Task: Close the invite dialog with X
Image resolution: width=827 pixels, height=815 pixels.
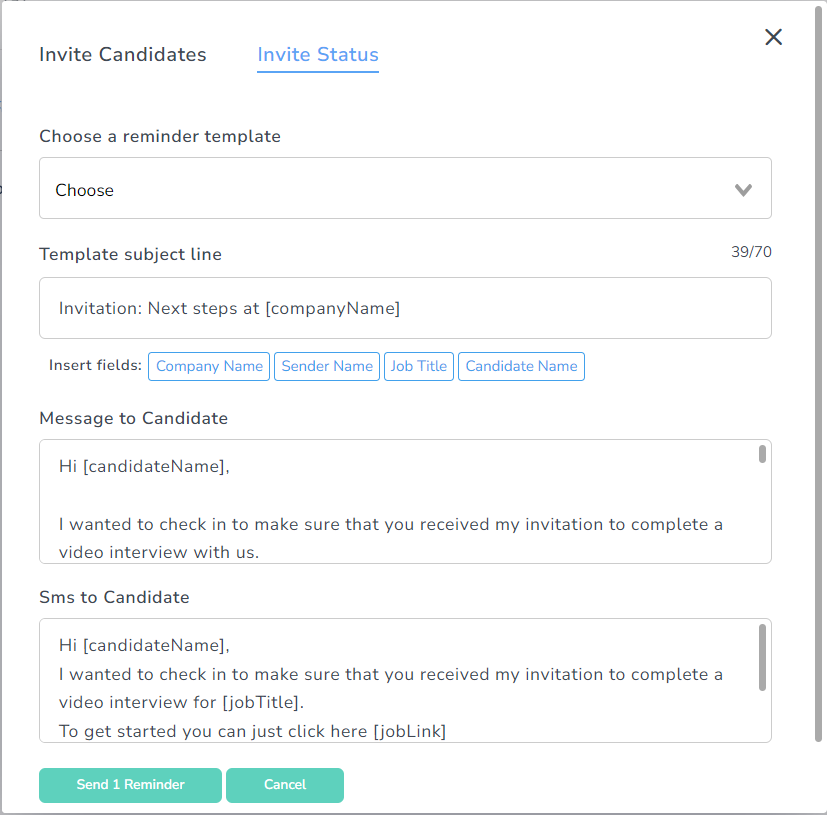Action: (x=773, y=38)
